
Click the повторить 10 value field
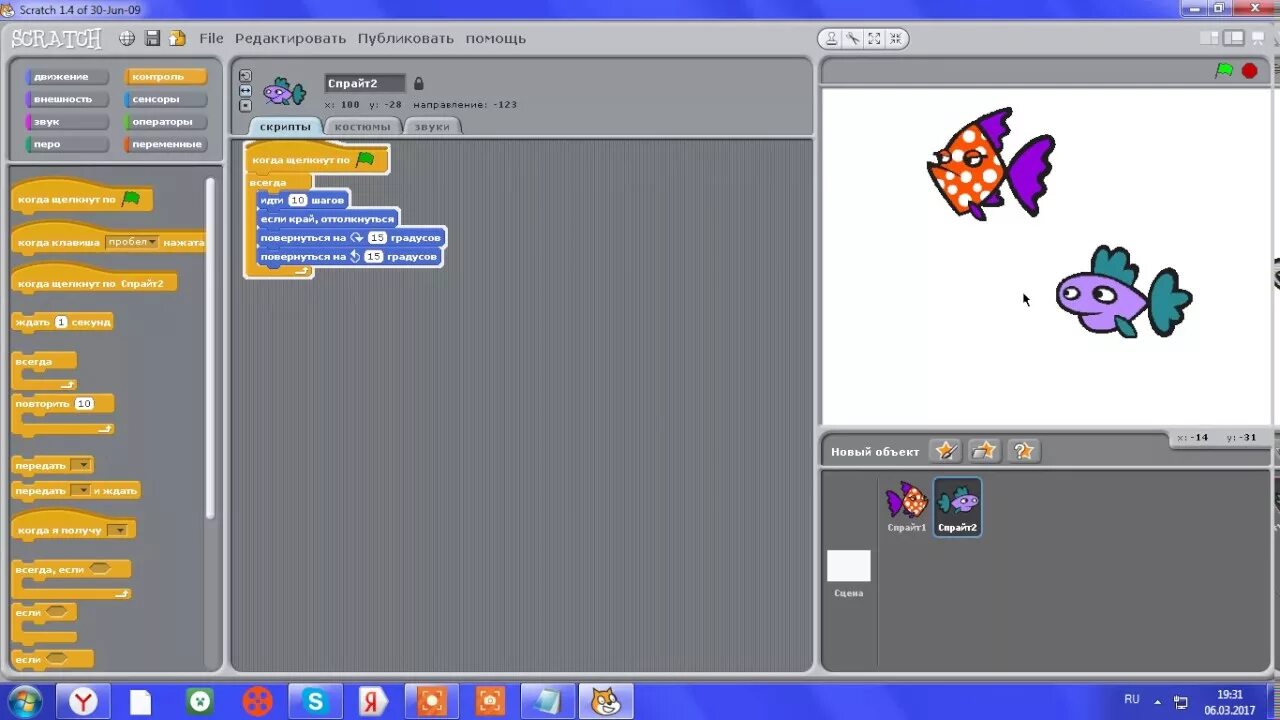84,404
